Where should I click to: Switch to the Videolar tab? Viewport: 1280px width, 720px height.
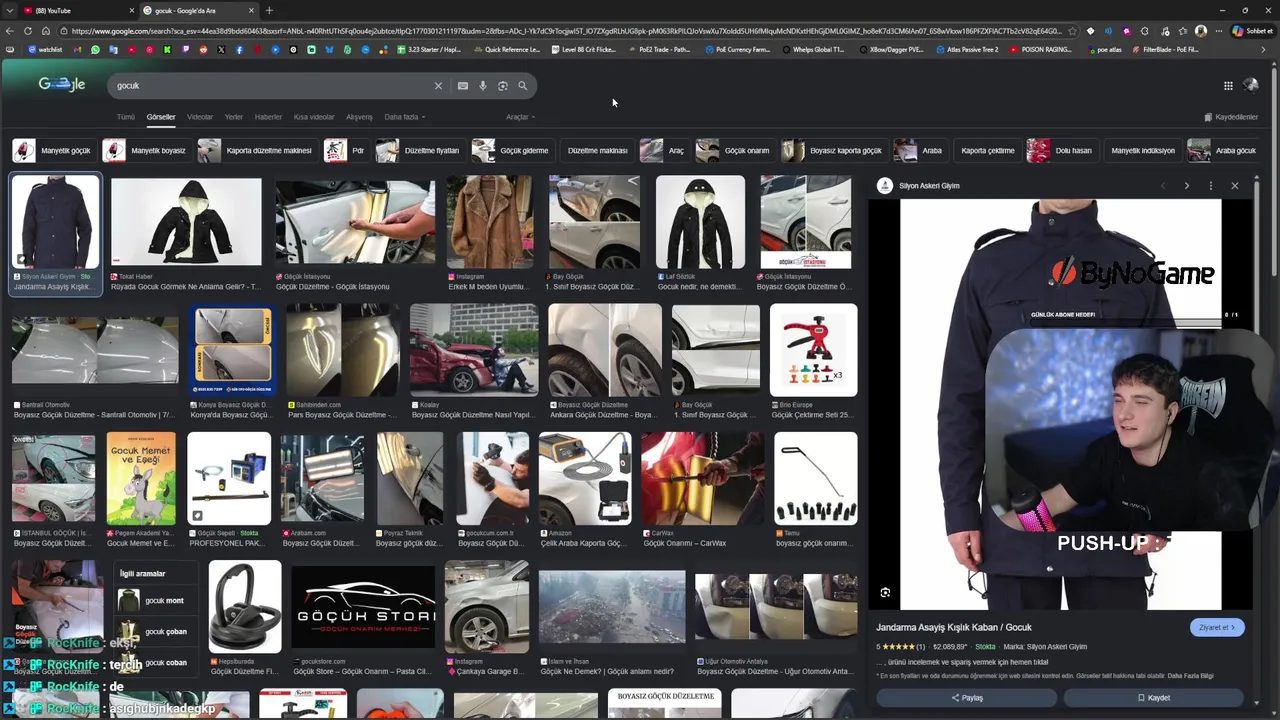click(200, 117)
